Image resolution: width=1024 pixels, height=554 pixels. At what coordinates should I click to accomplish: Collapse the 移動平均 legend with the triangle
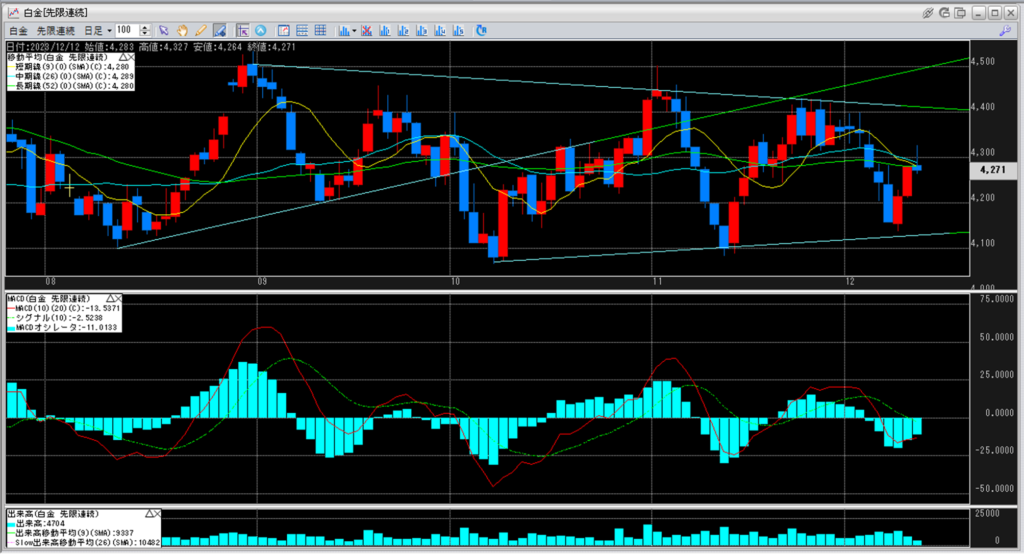pyautogui.click(x=123, y=57)
